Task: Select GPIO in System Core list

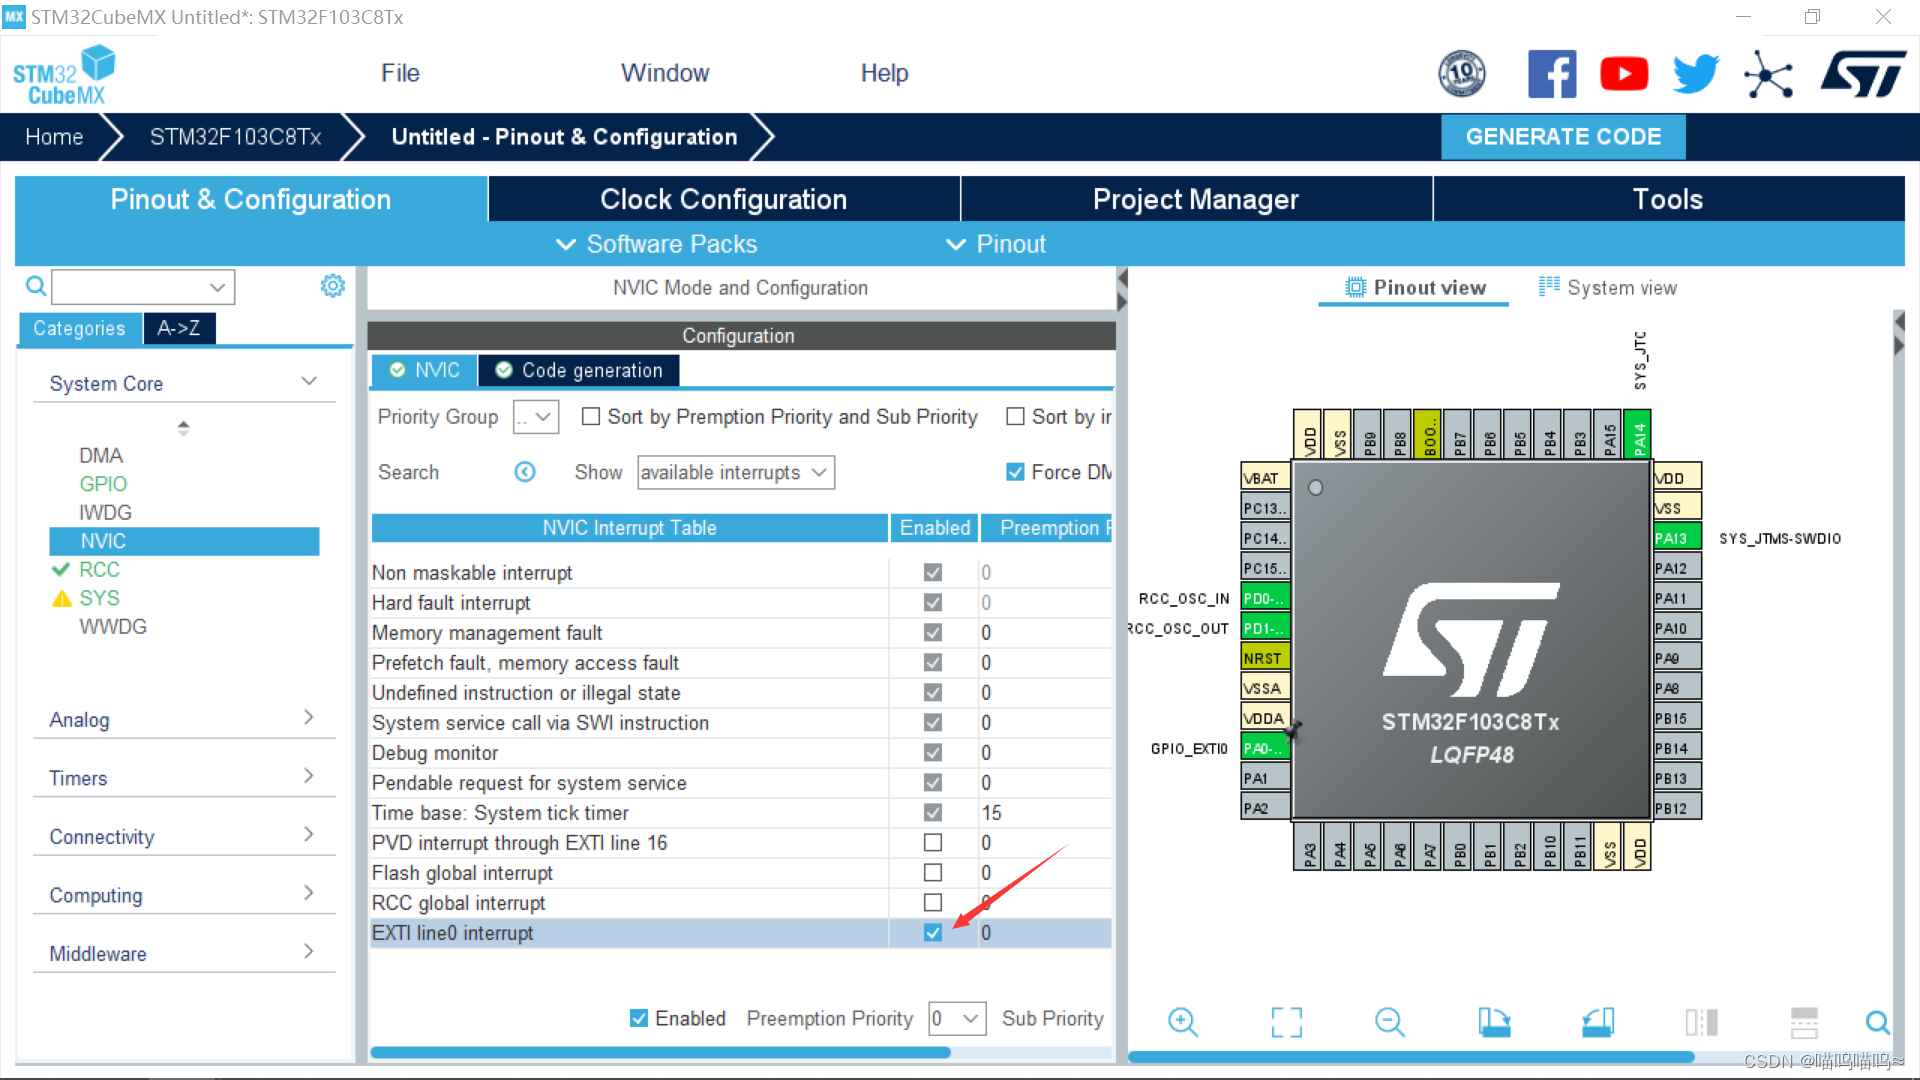Action: (x=103, y=483)
